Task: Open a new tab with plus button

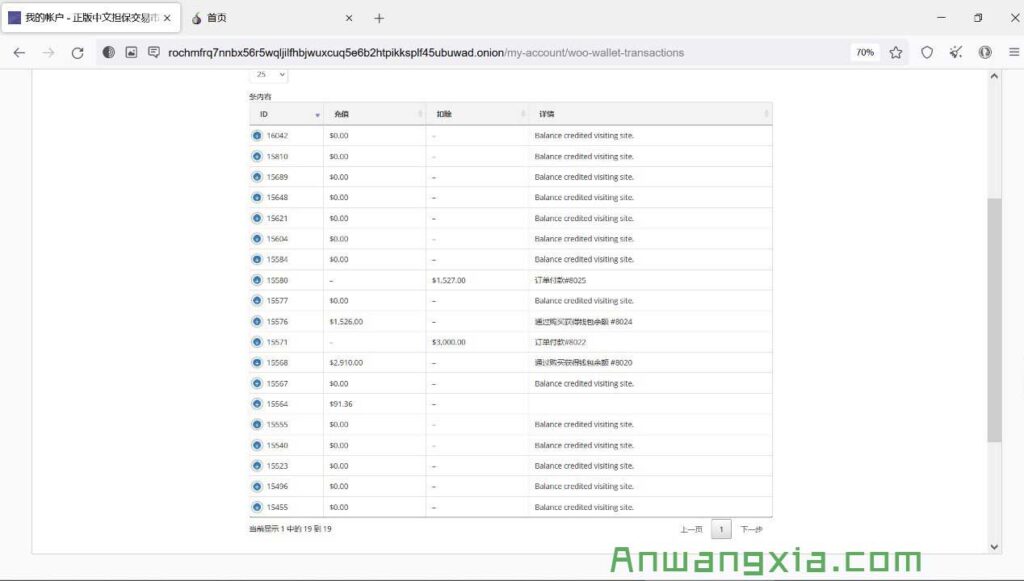Action: point(379,18)
